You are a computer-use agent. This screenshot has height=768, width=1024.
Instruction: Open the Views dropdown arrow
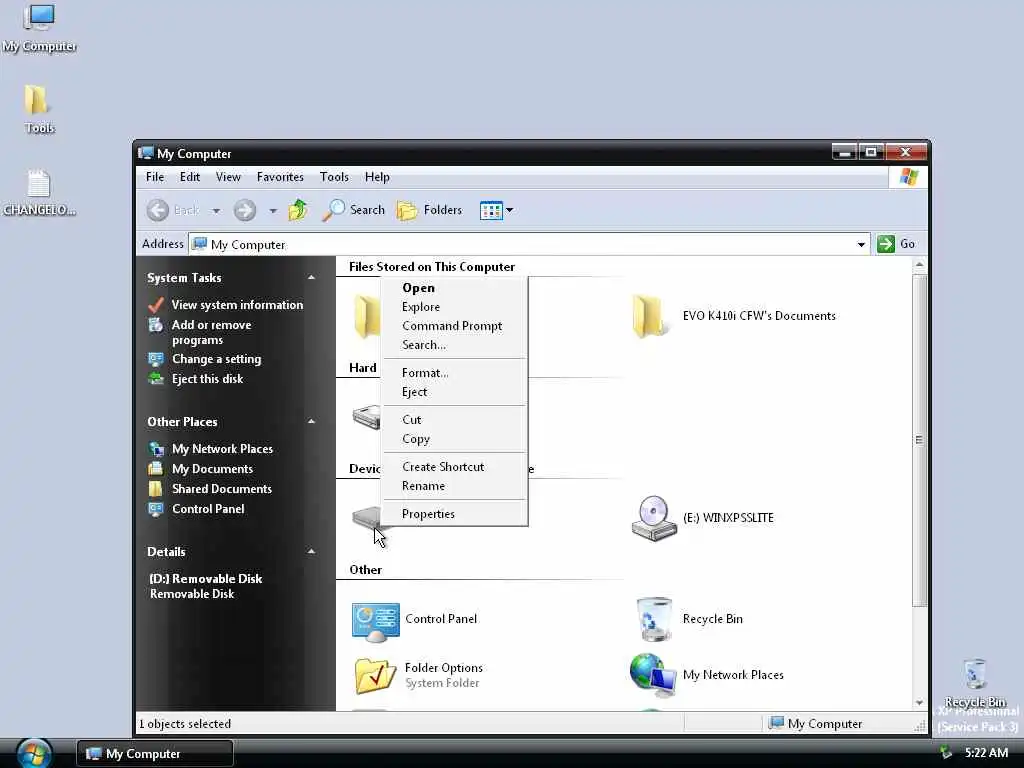click(509, 210)
